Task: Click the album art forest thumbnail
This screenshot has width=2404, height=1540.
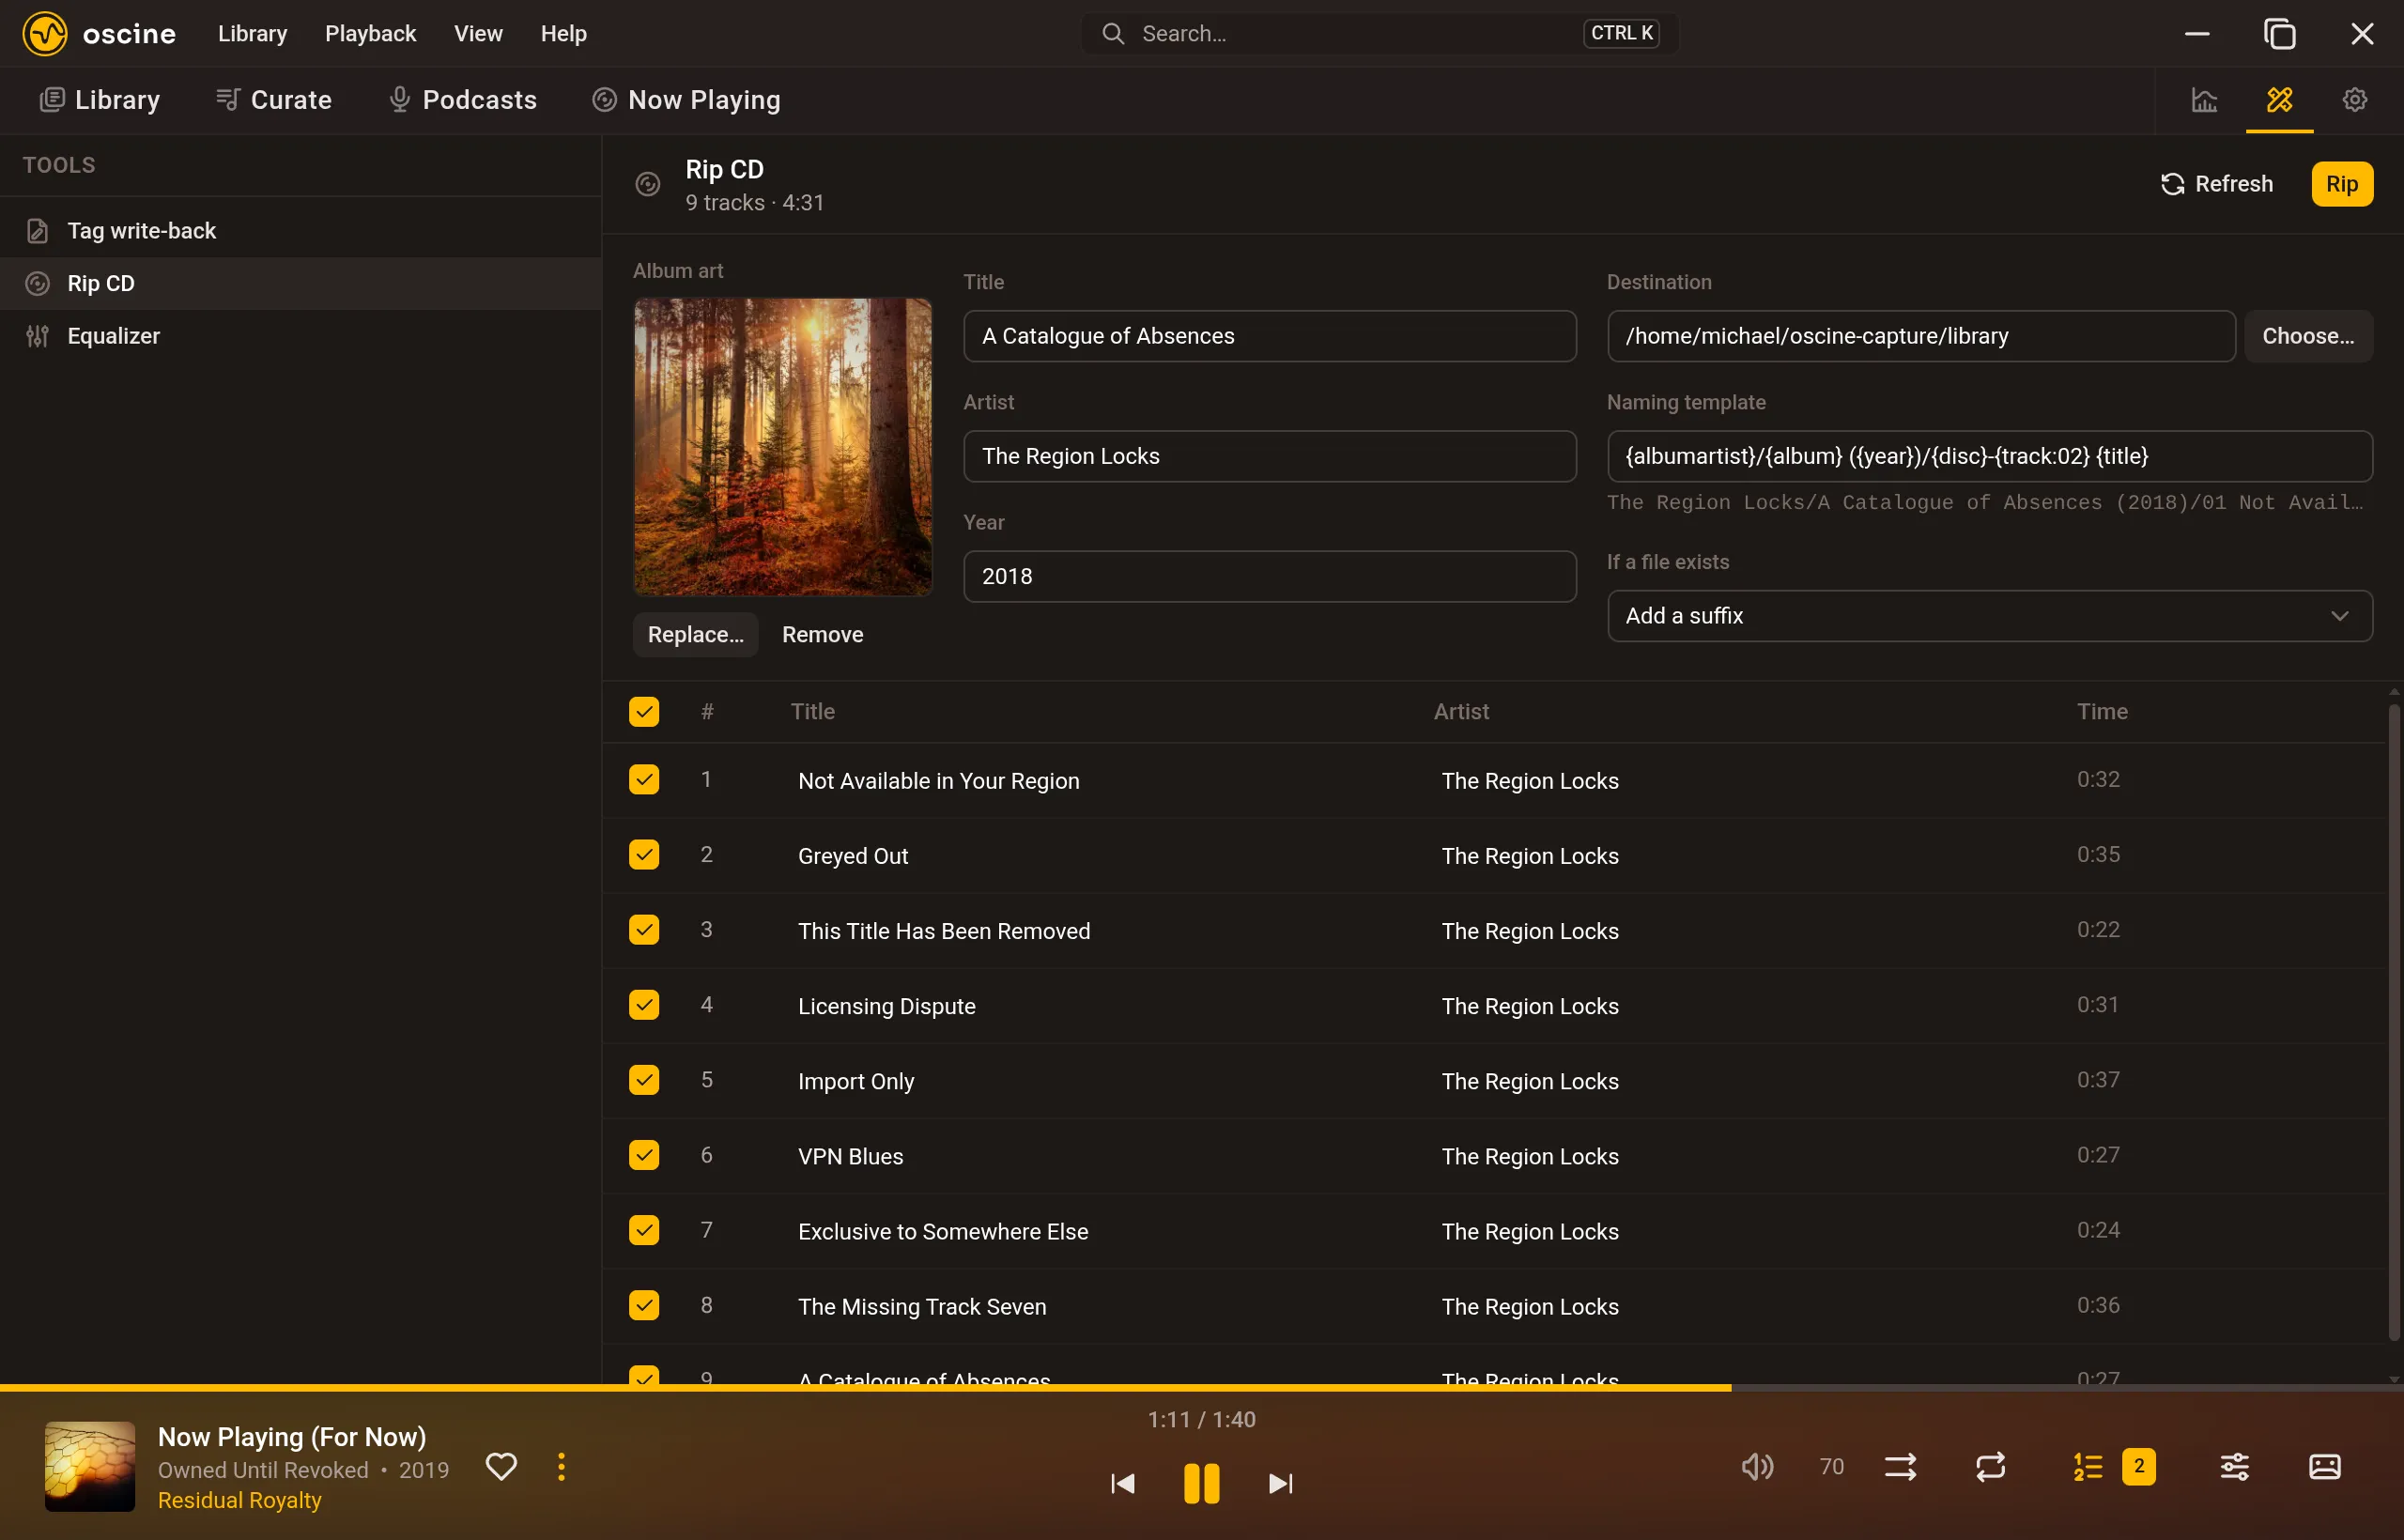Action: [x=783, y=447]
